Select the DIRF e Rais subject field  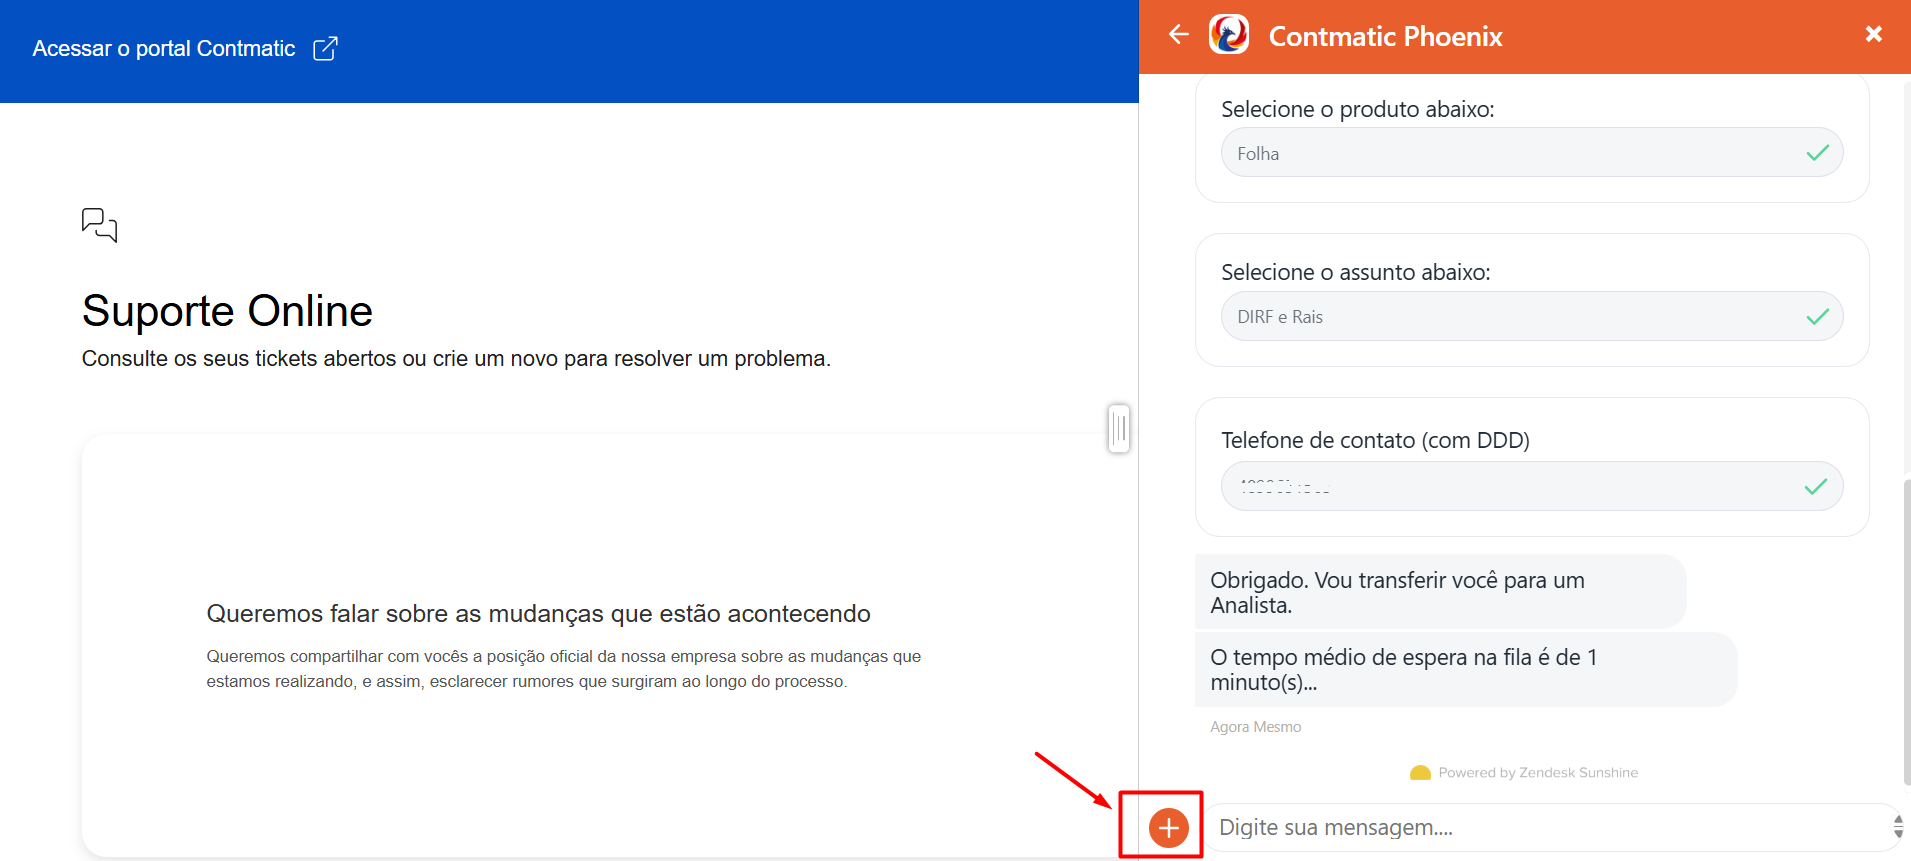1531,316
